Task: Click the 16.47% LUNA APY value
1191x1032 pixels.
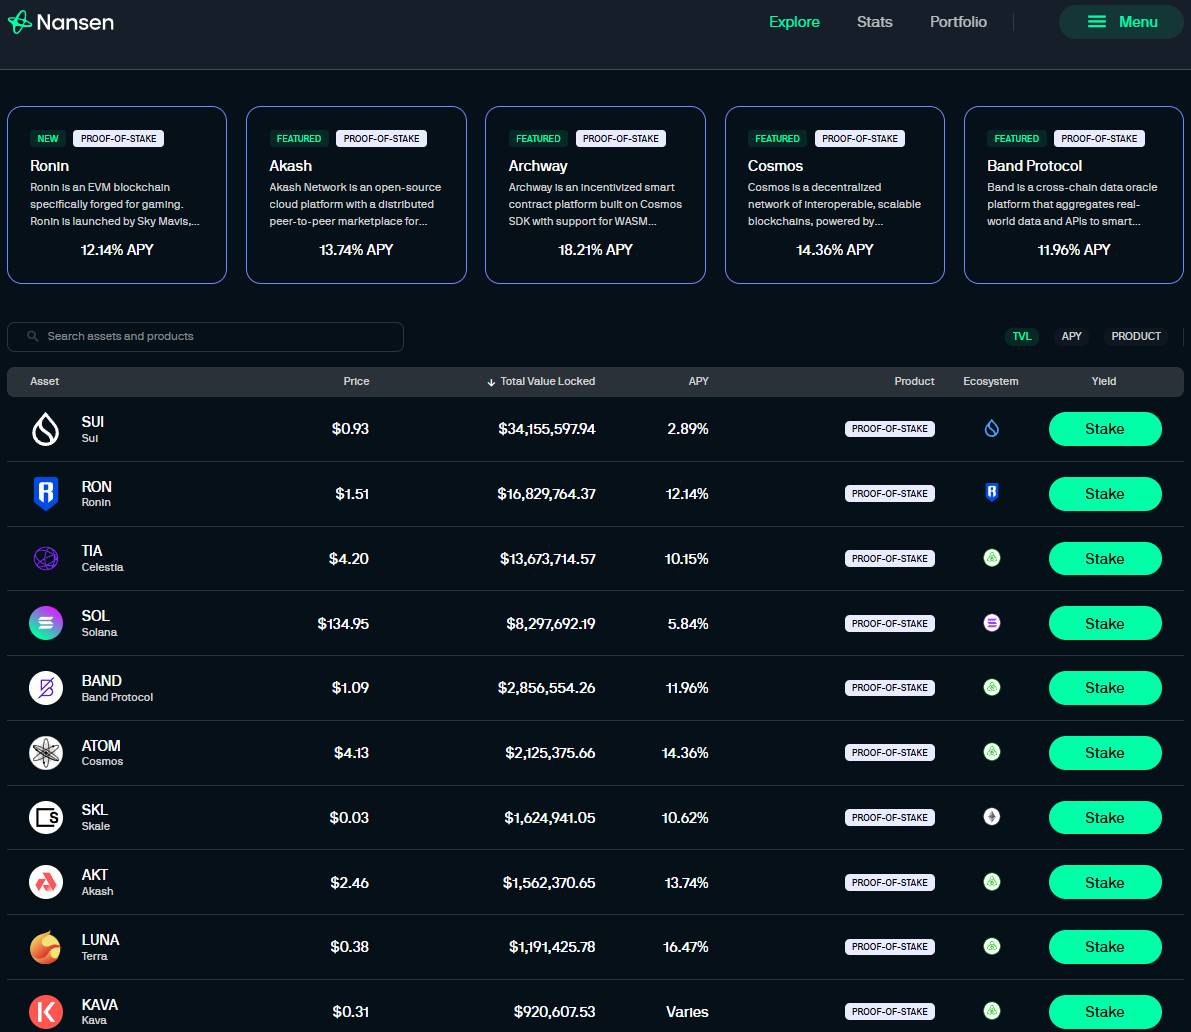Action: point(686,947)
